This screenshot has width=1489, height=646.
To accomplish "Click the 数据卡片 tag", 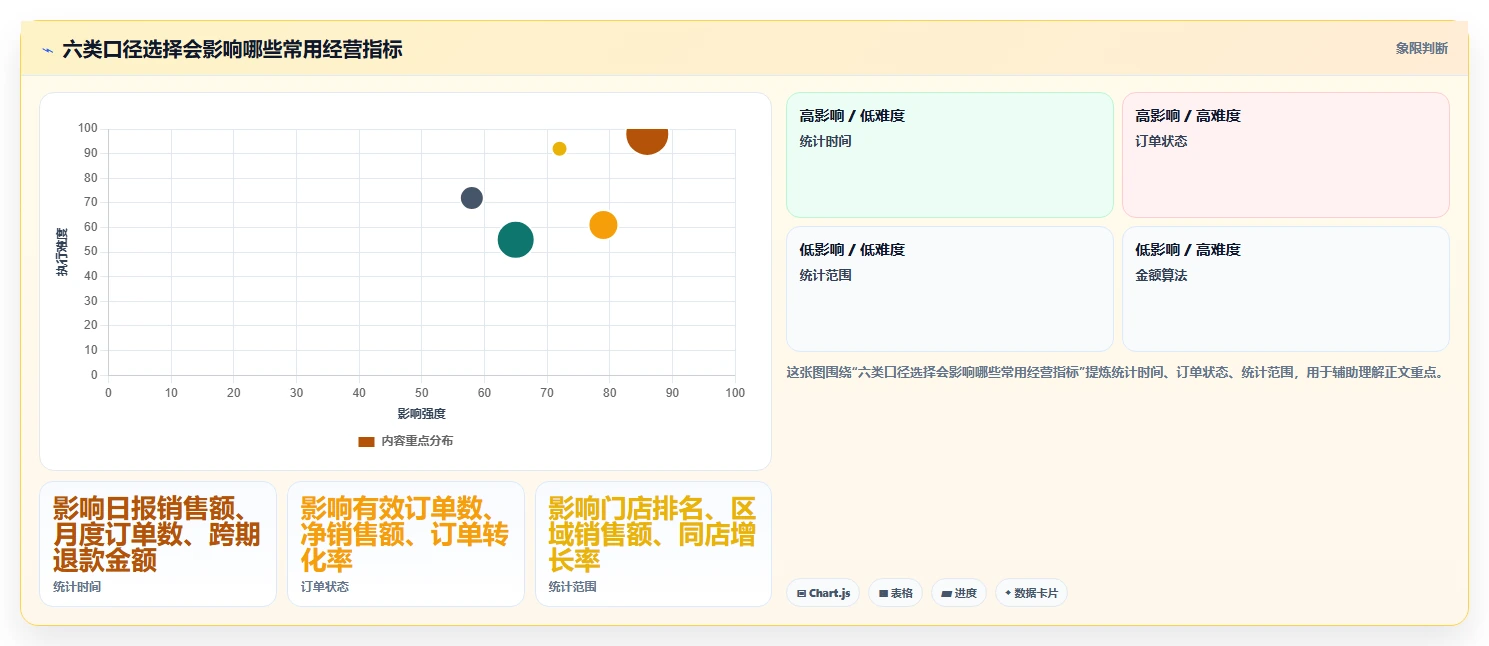I will 1031,593.
